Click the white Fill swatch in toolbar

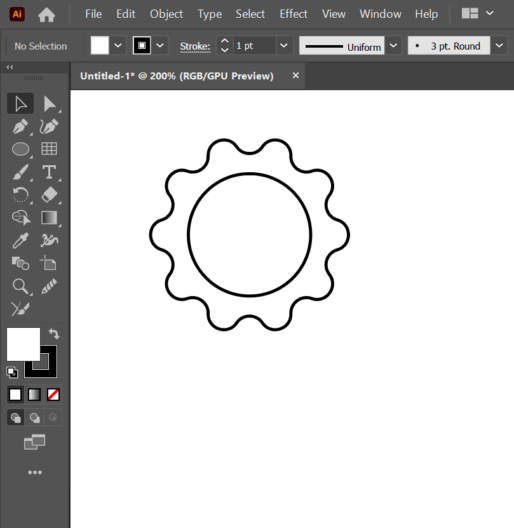[x=23, y=344]
